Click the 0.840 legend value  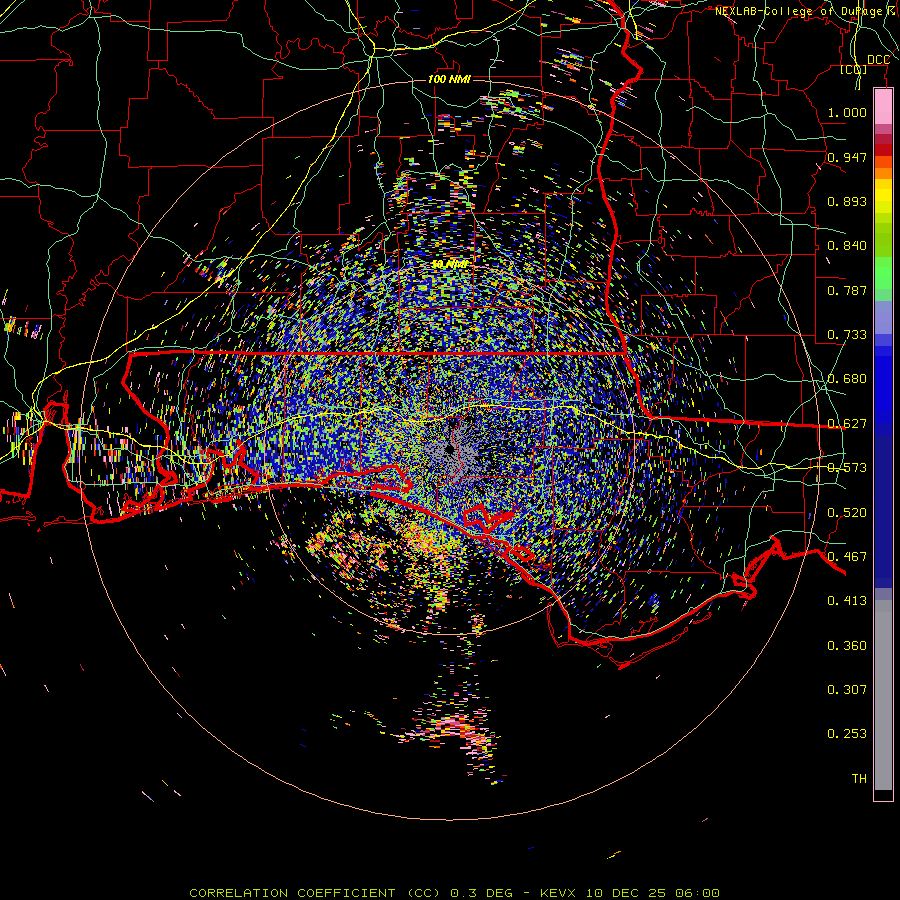[847, 246]
